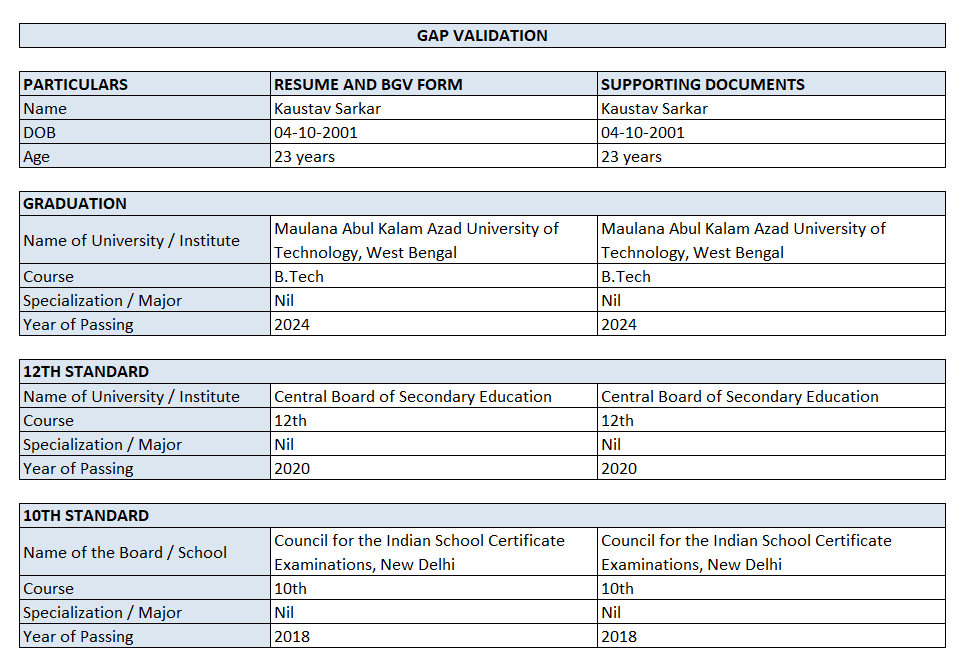Select B.Tech in the Resume and BGV column
Image resolution: width=956 pixels, height=651 pixels.
click(299, 277)
